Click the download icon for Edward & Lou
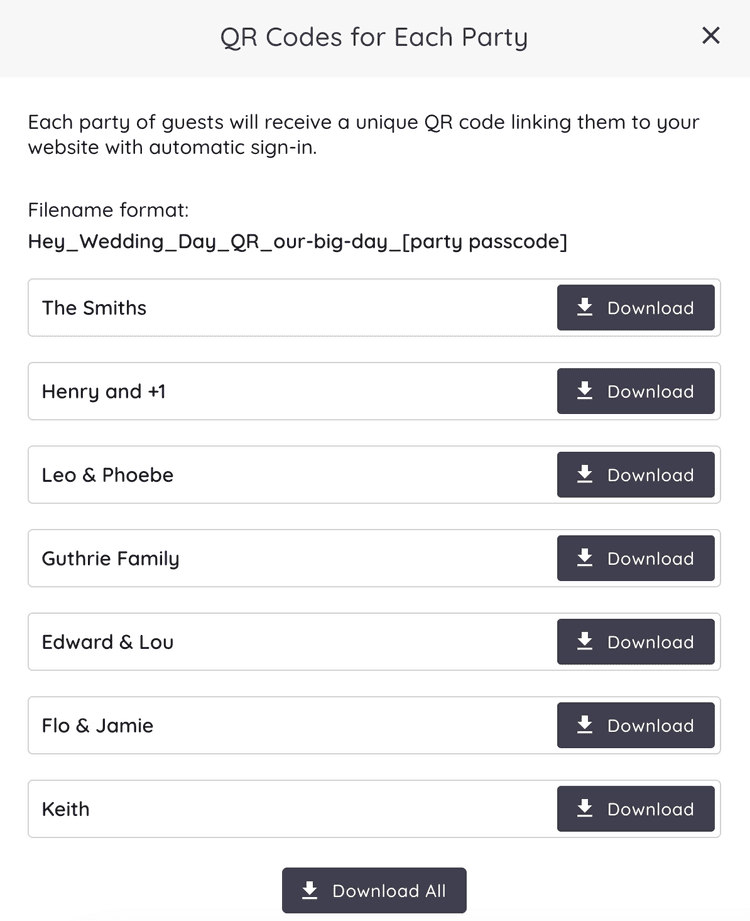Screen dimensions: 750x921 coord(585,642)
